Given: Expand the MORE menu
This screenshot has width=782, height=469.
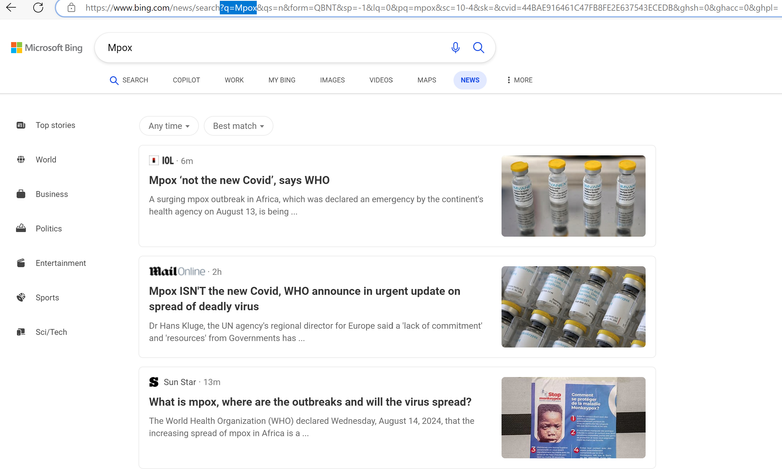Looking at the screenshot, I should coord(519,80).
